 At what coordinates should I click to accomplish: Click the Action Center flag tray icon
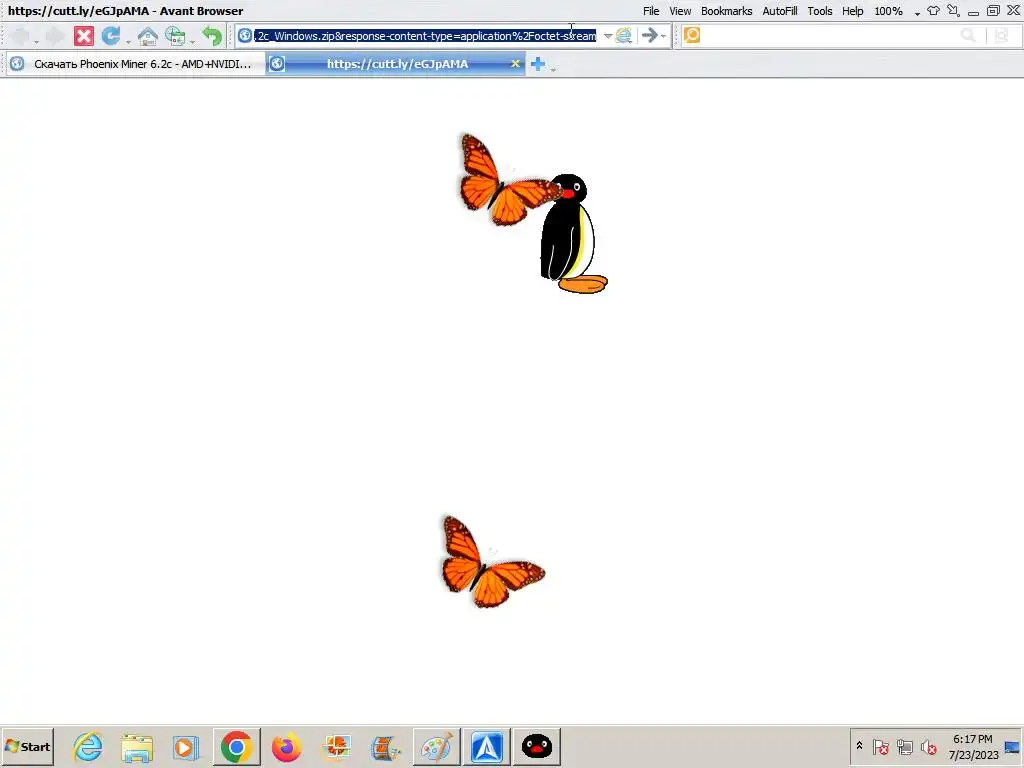pos(880,746)
